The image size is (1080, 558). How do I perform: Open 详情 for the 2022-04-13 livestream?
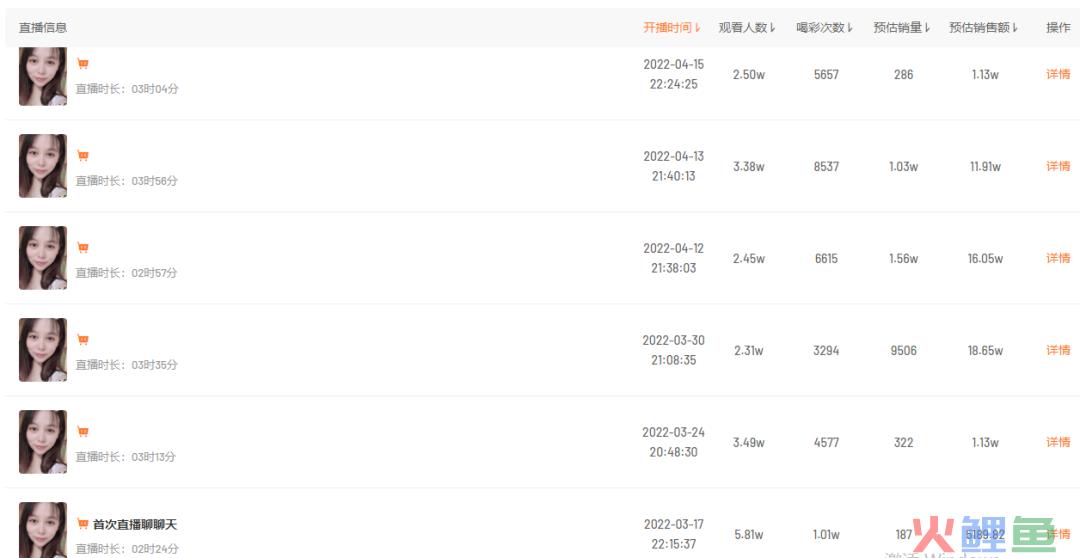pyautogui.click(x=1058, y=166)
